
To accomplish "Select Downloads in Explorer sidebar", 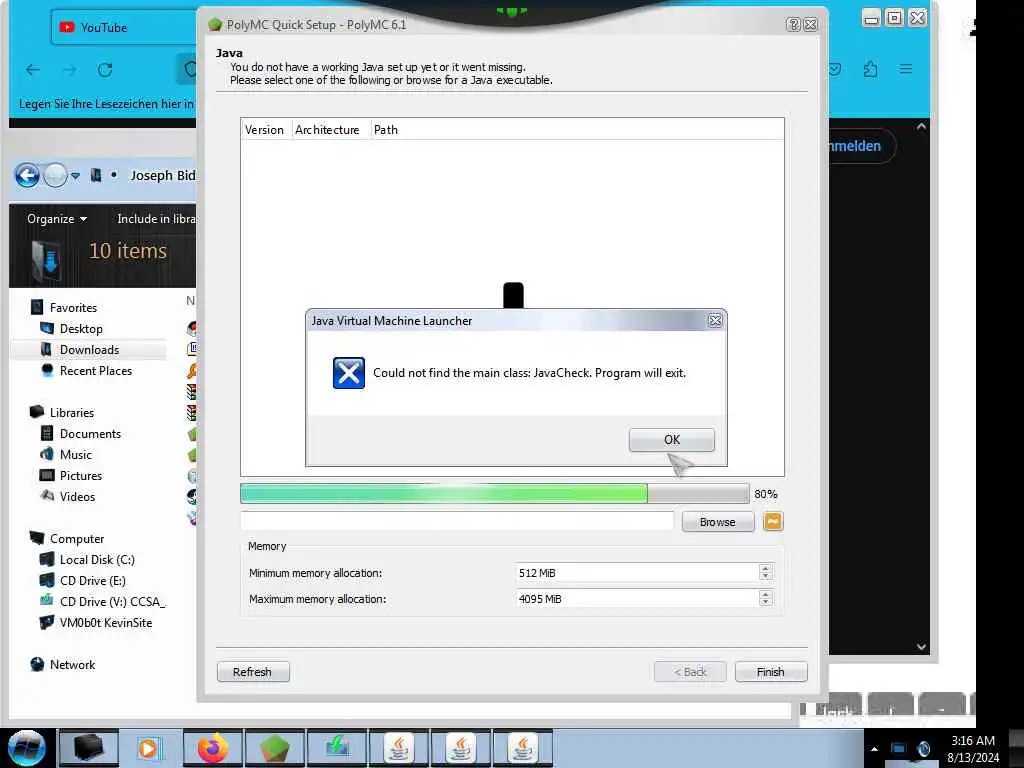I will (89, 349).
